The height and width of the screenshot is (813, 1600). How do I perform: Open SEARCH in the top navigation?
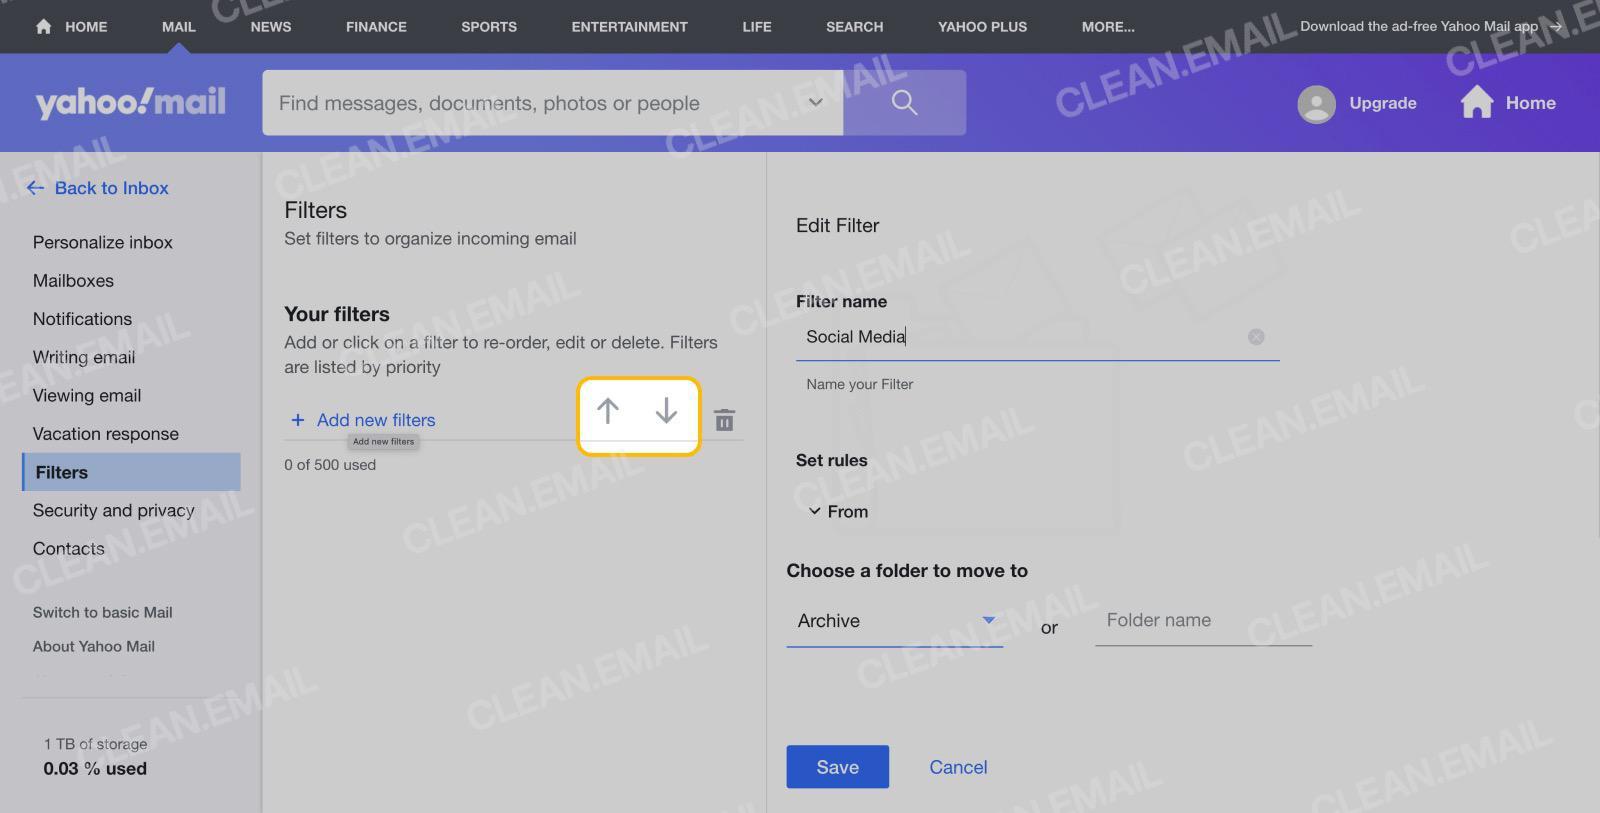855,27
